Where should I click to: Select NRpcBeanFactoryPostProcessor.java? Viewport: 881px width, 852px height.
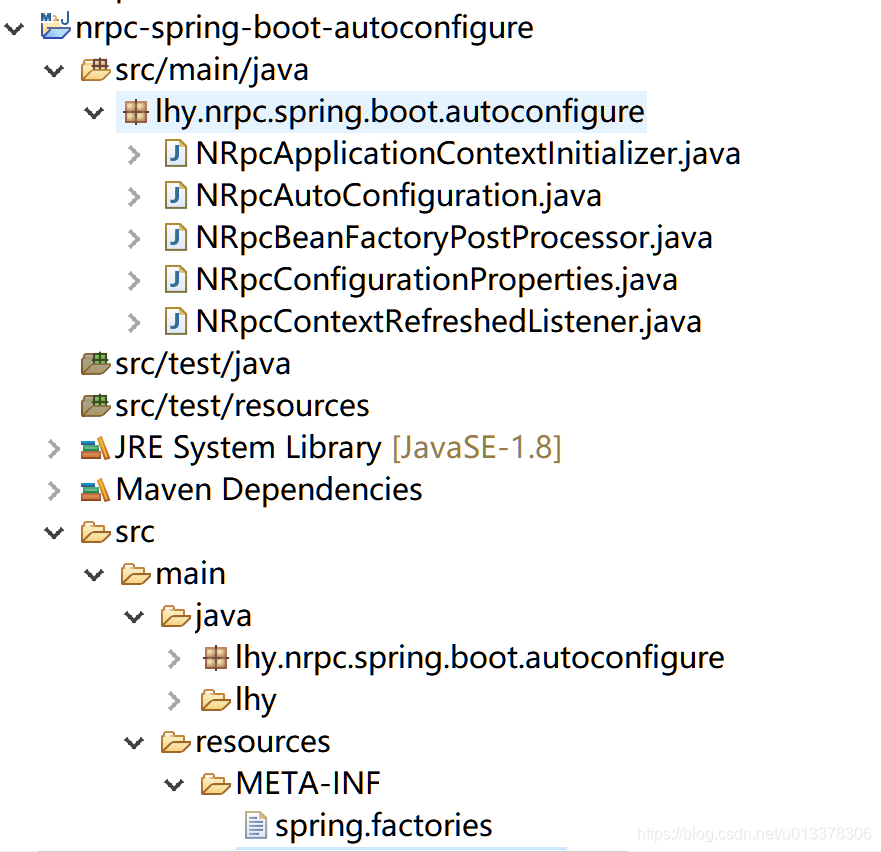coord(454,238)
